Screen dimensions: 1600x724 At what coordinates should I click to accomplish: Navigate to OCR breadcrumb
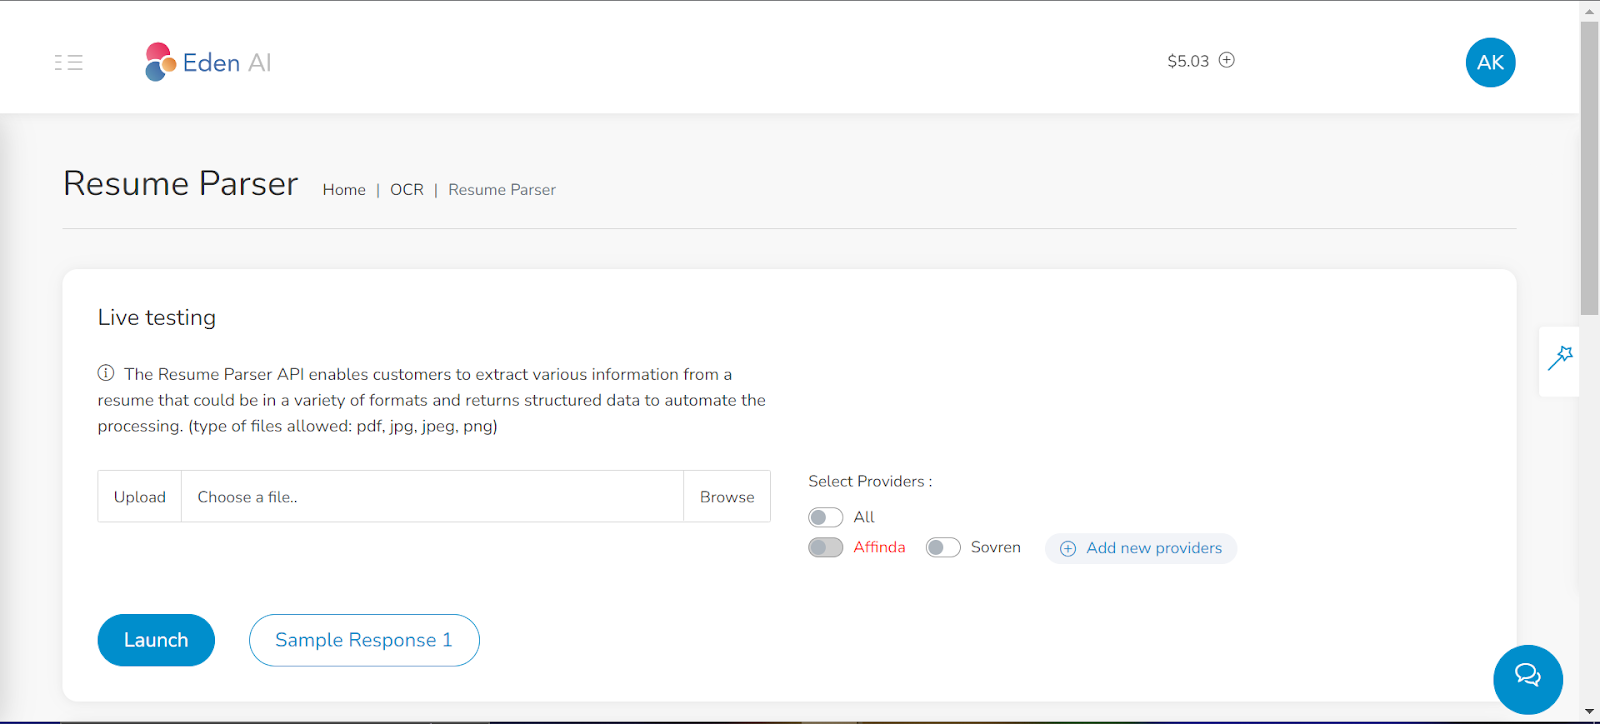pyautogui.click(x=407, y=190)
